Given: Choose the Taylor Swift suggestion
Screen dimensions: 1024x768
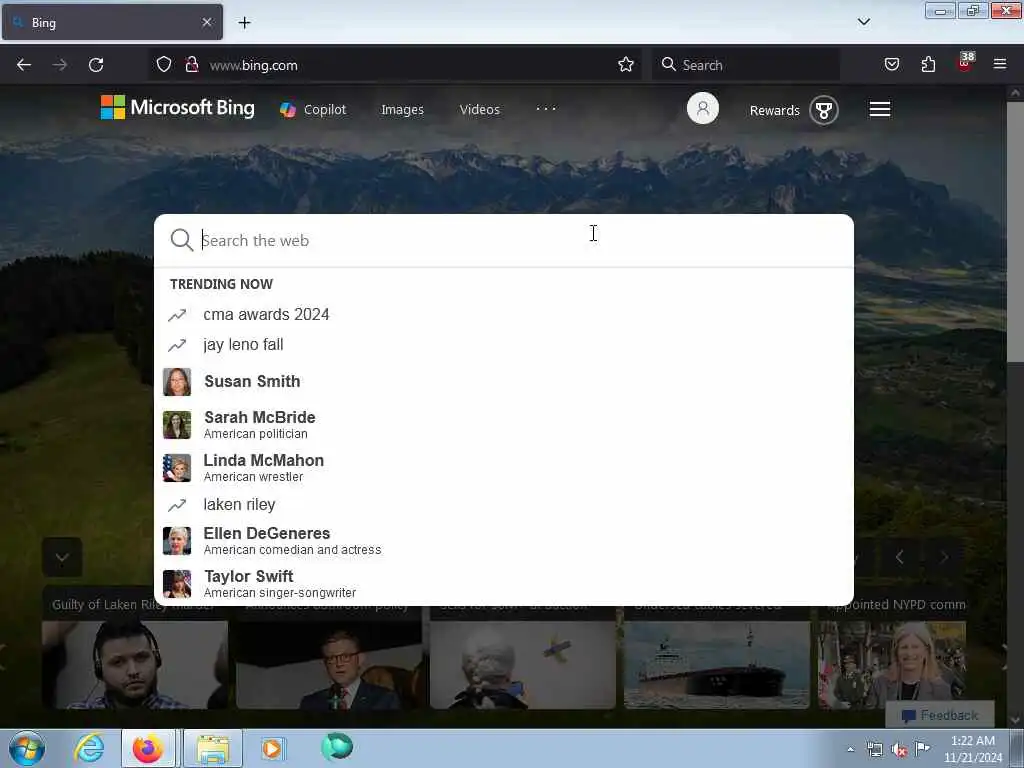Looking at the screenshot, I should (x=504, y=584).
